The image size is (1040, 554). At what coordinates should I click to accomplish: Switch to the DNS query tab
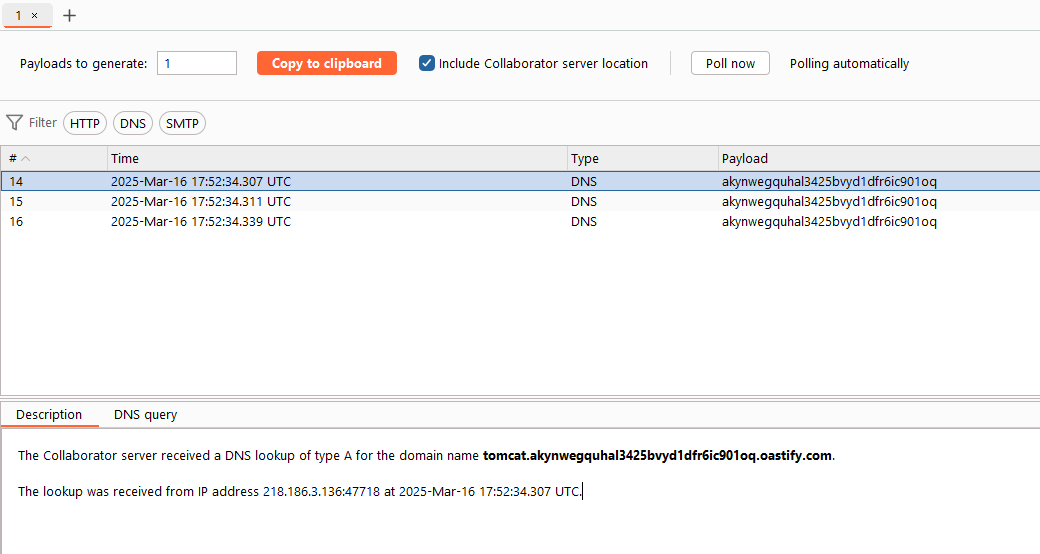[x=145, y=415]
